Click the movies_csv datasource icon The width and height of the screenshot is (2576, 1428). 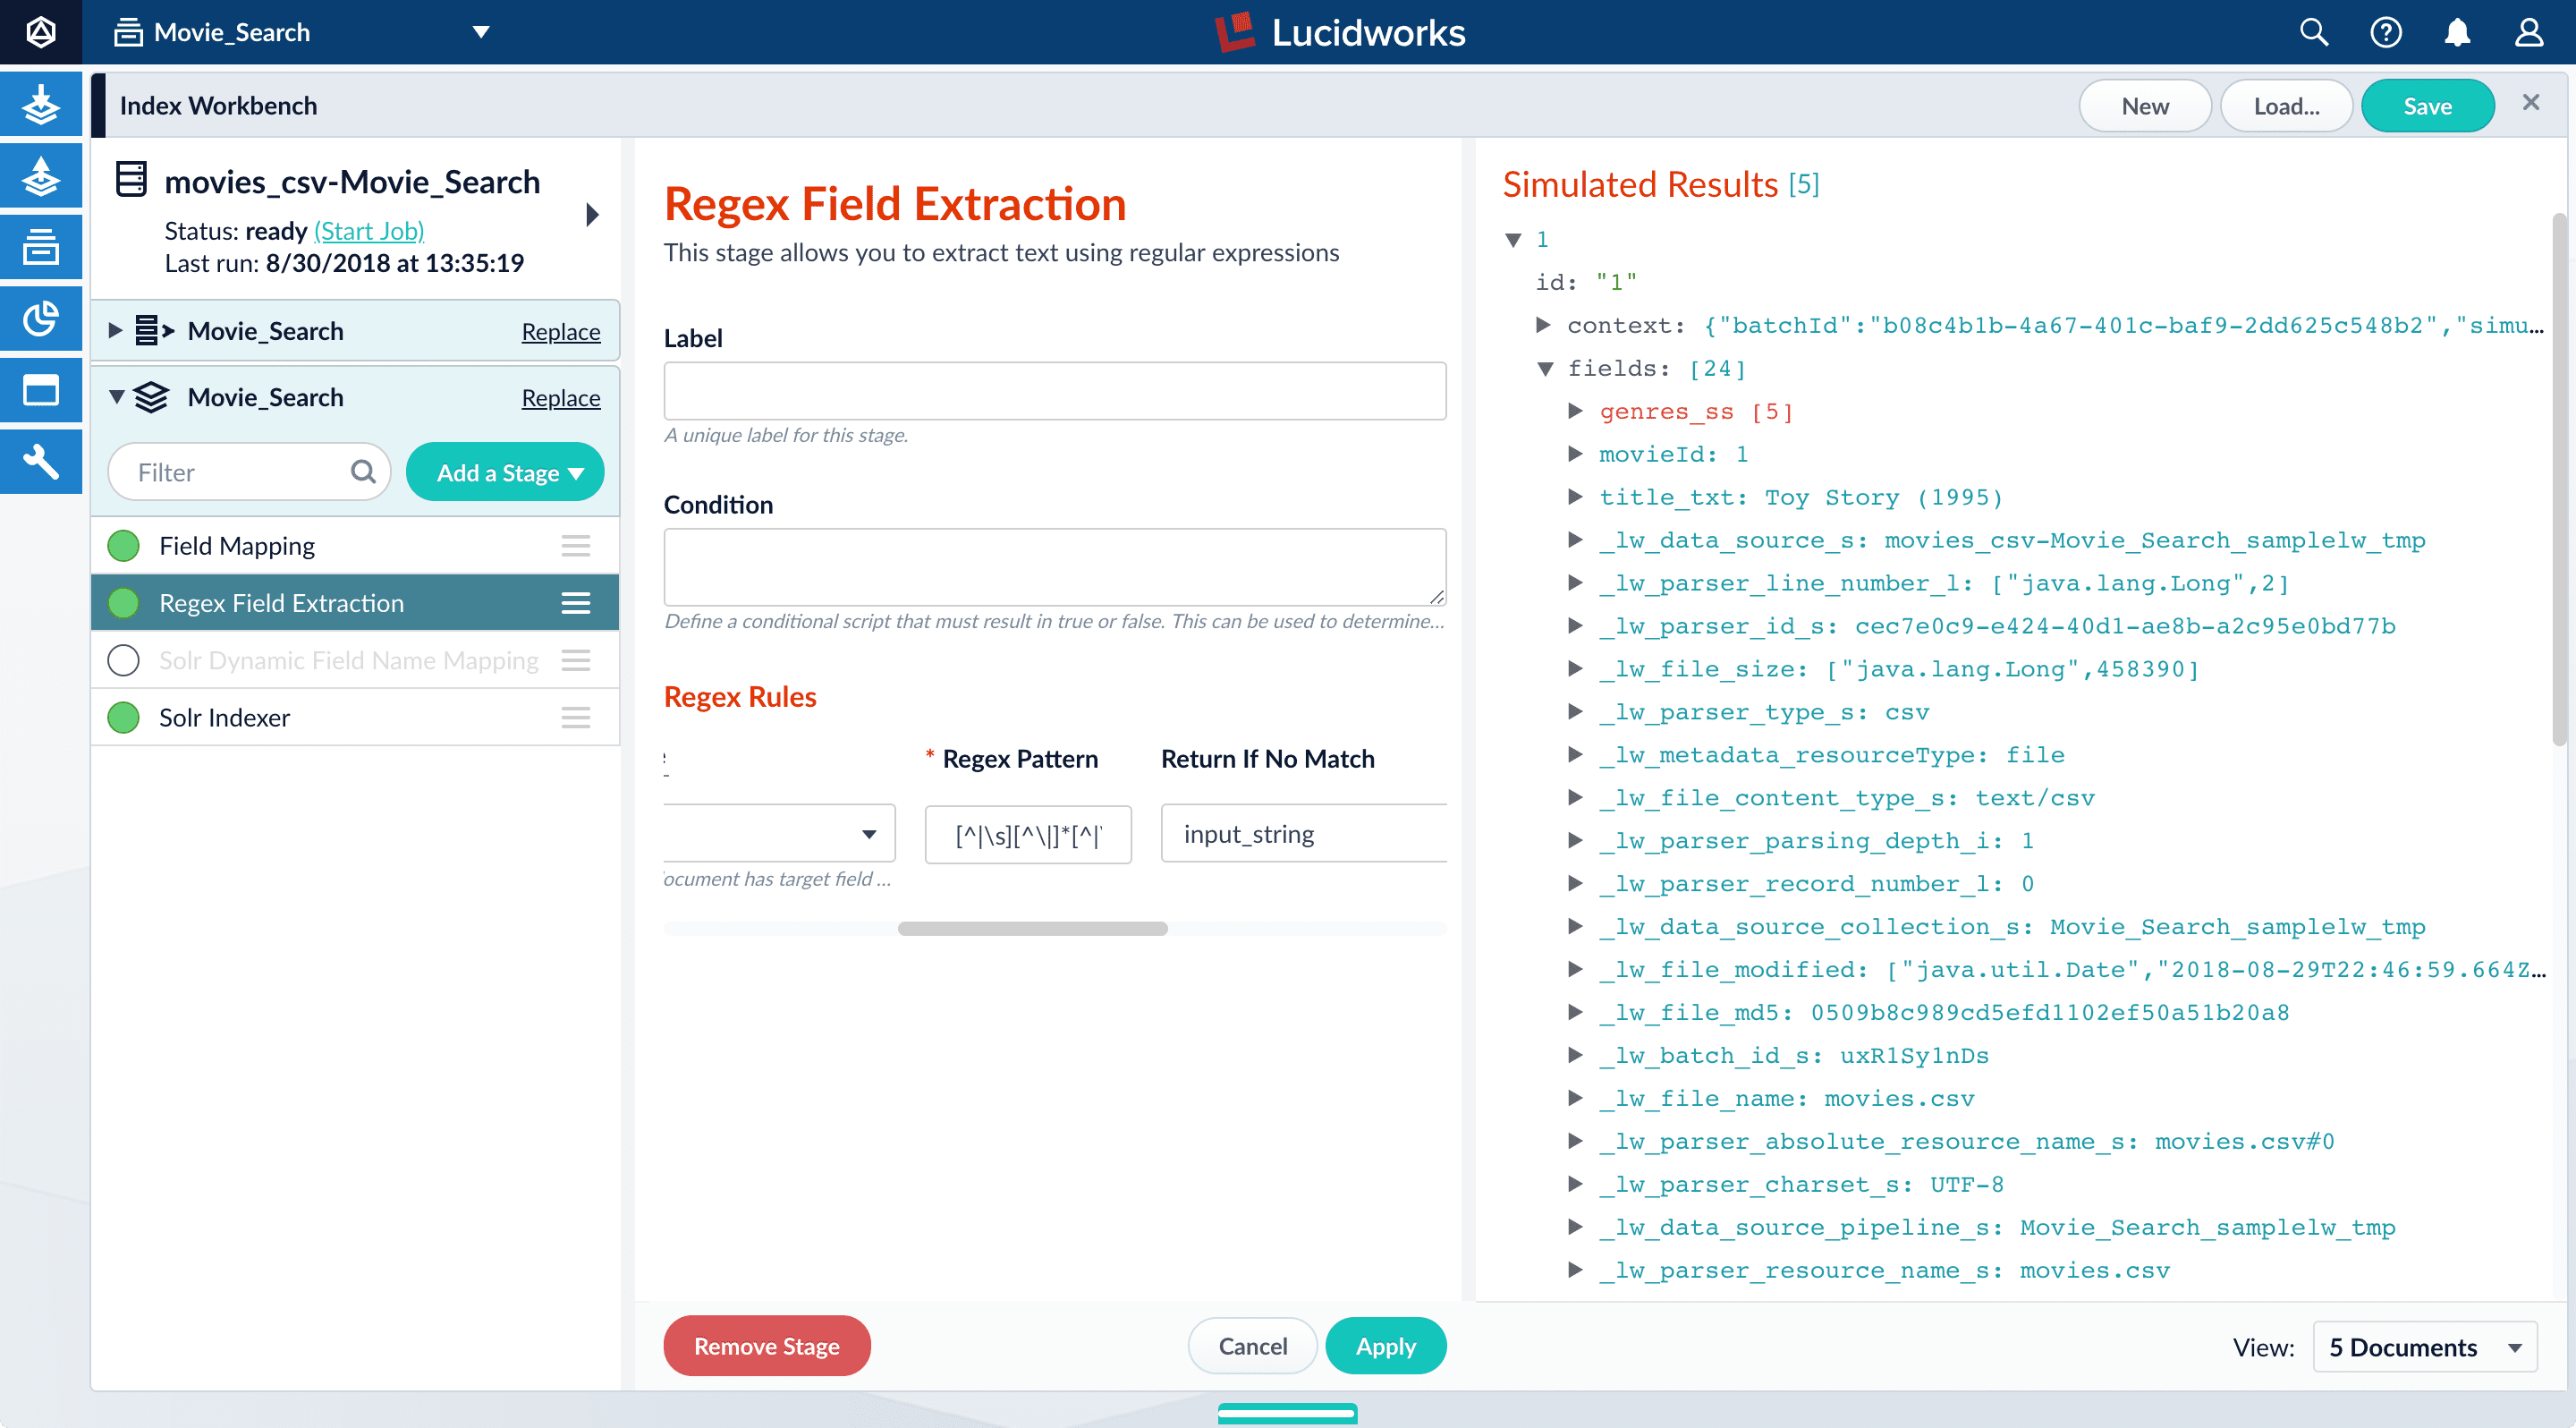(x=131, y=178)
